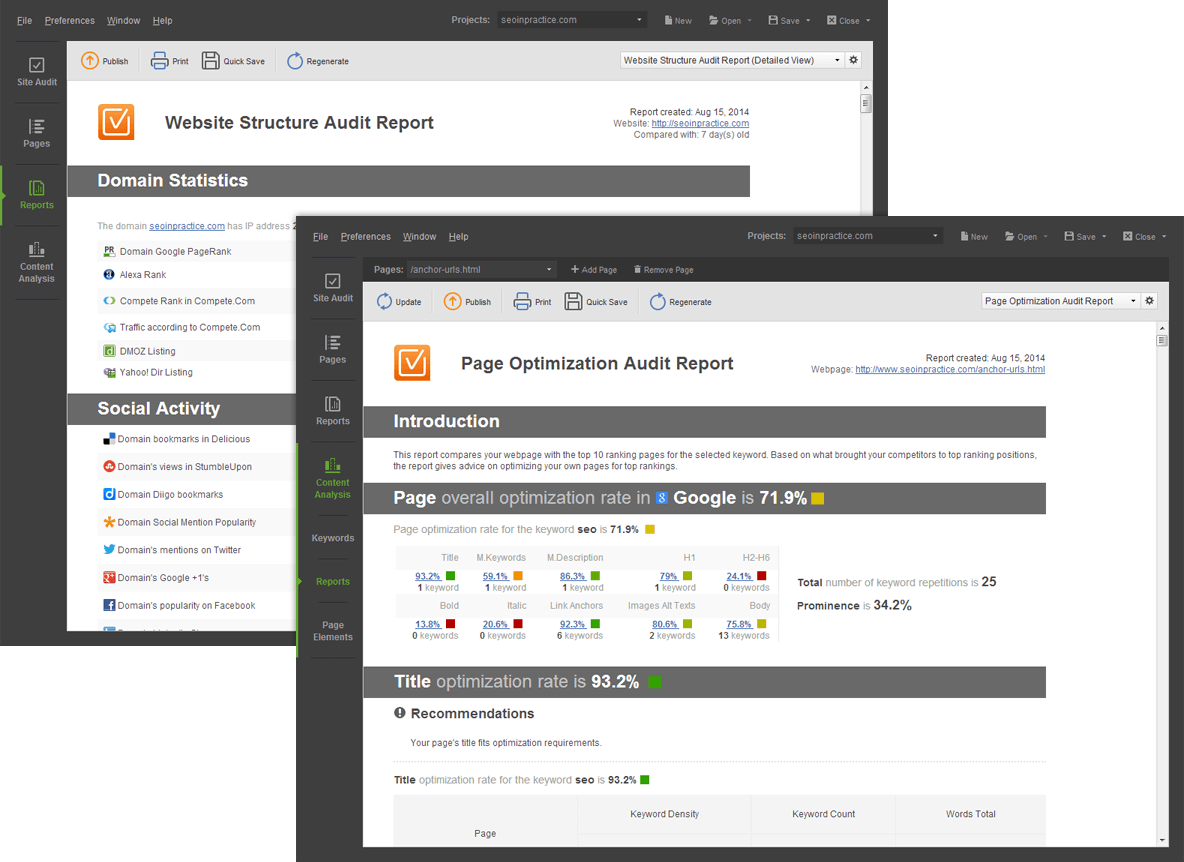Open Content Analysis in the back window sidebar
The width and height of the screenshot is (1184, 862).
(x=36, y=261)
